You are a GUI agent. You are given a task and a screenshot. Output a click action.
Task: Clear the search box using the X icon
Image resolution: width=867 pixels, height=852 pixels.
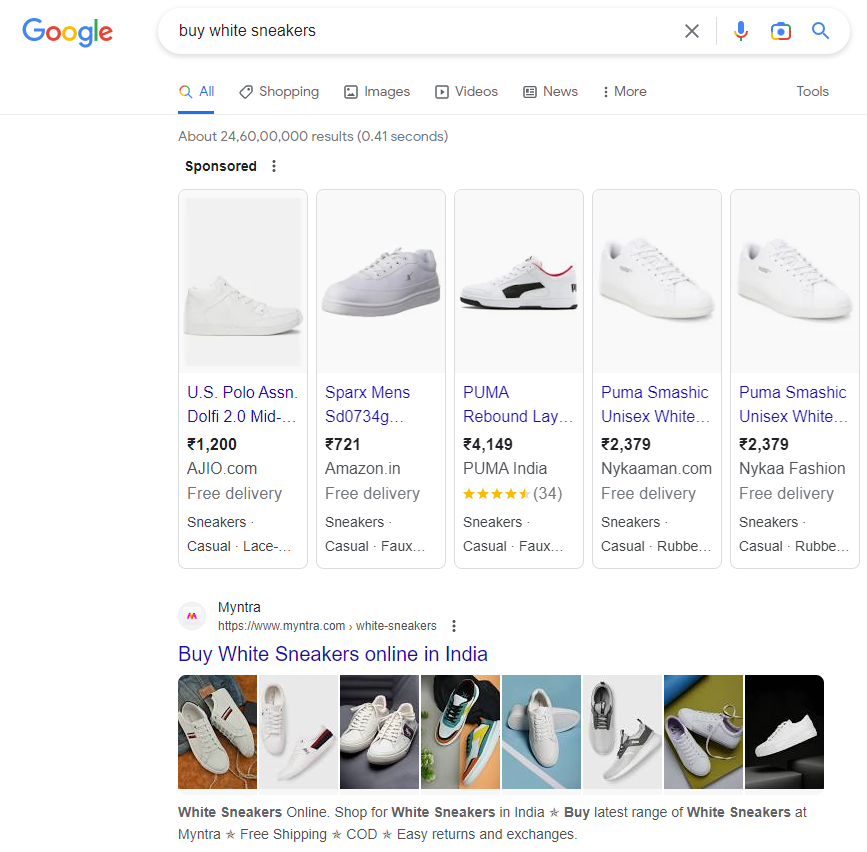(x=692, y=31)
